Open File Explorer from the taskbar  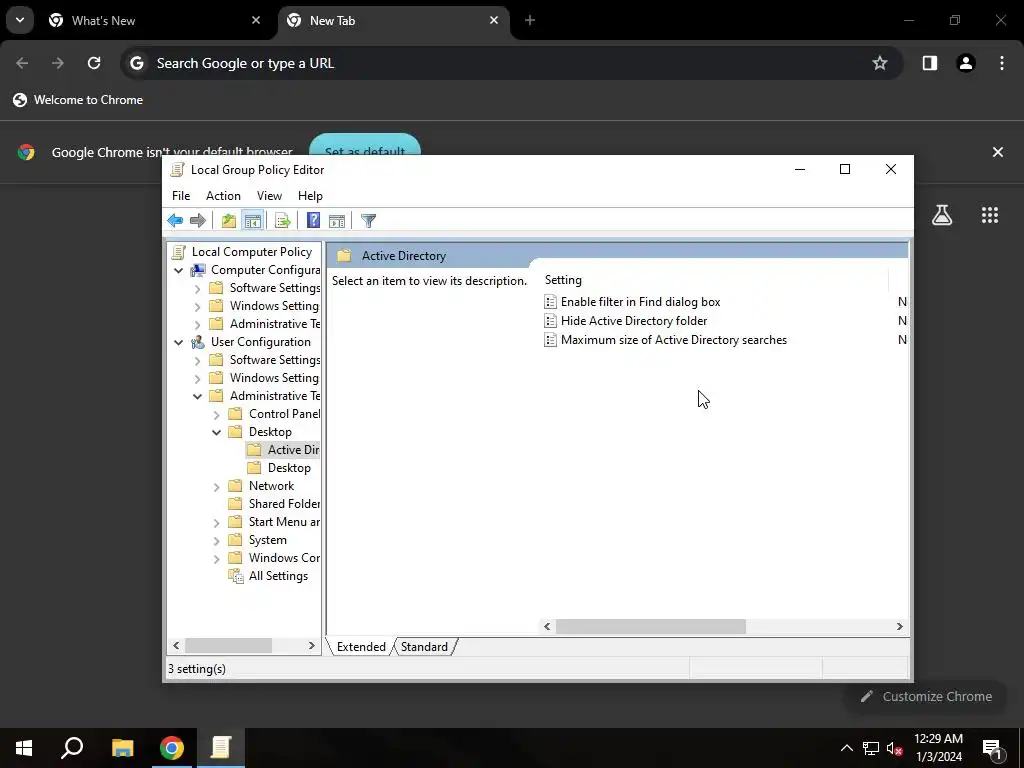point(122,748)
